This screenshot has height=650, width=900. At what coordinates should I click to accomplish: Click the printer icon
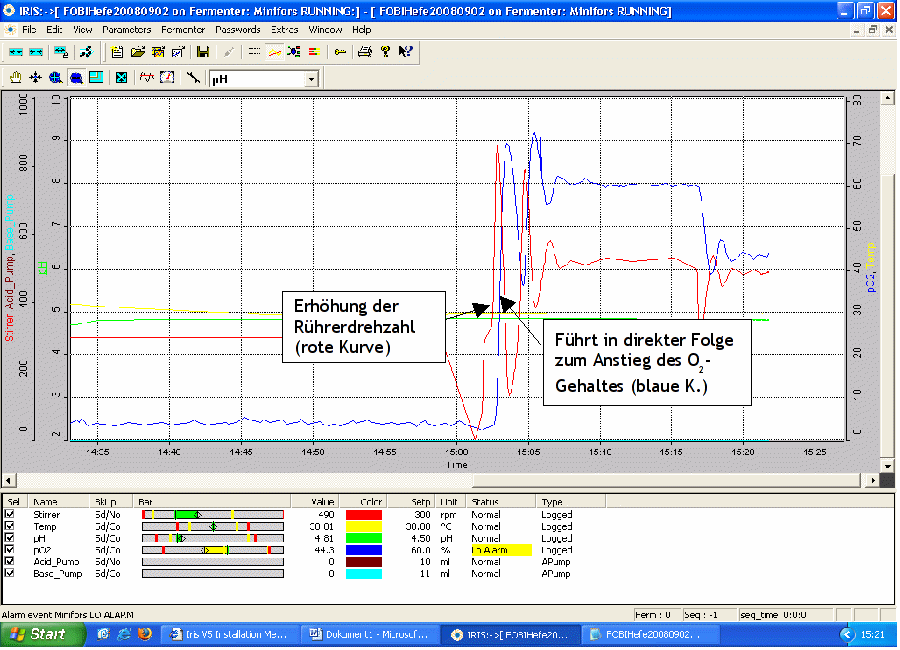pos(364,52)
